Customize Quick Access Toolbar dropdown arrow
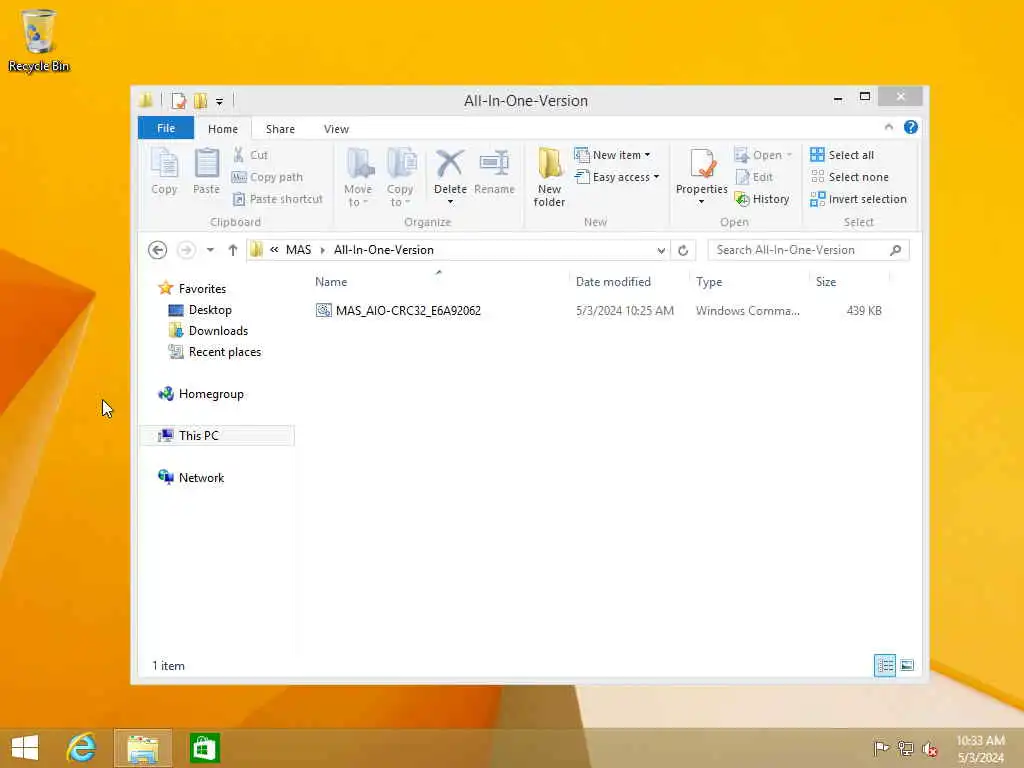 point(219,101)
